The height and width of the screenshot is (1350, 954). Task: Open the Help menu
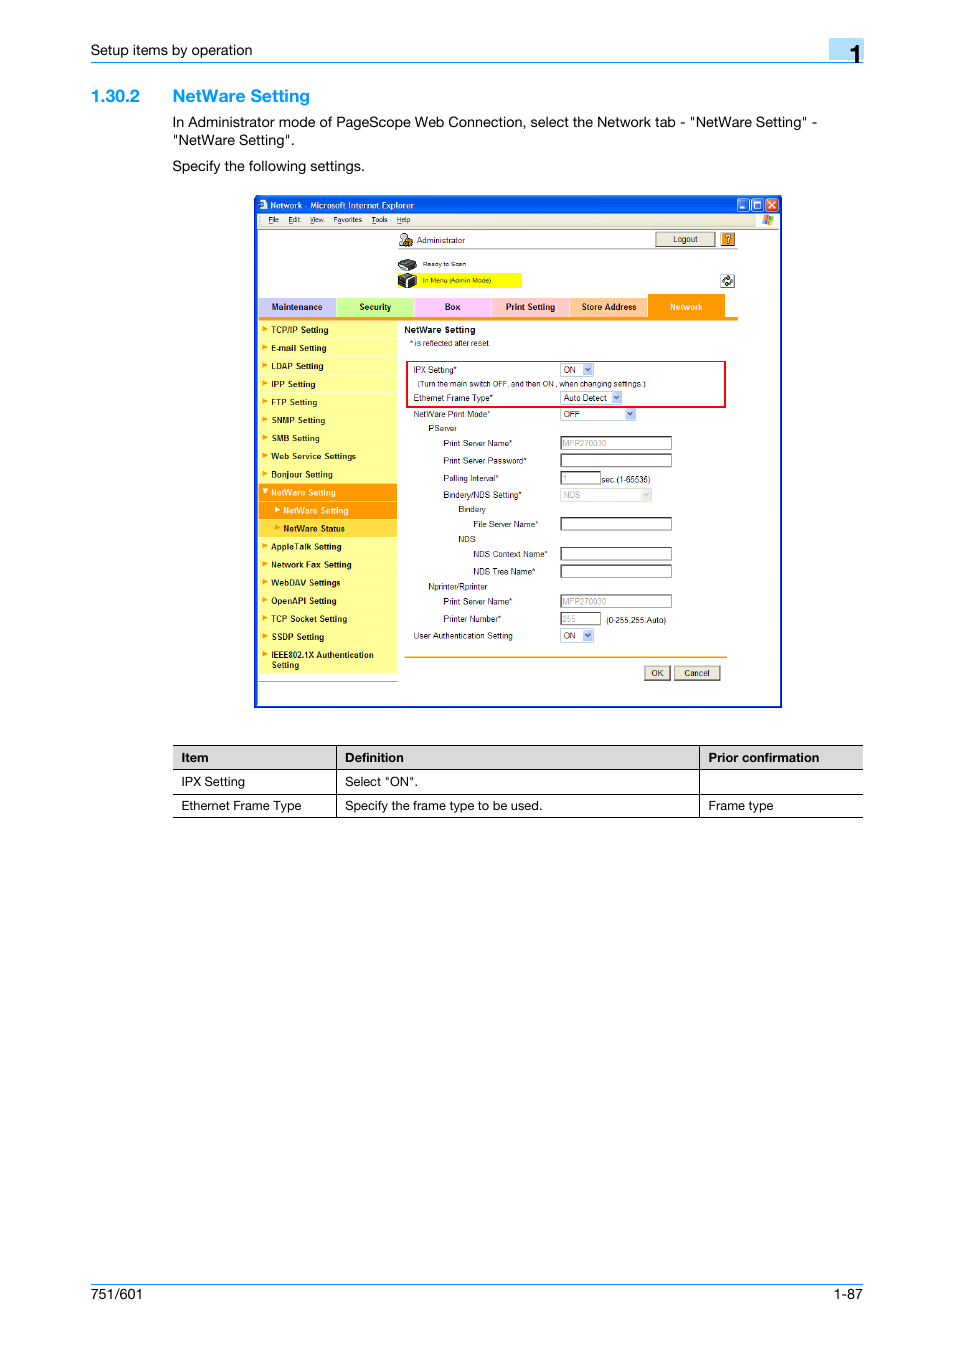tap(403, 220)
